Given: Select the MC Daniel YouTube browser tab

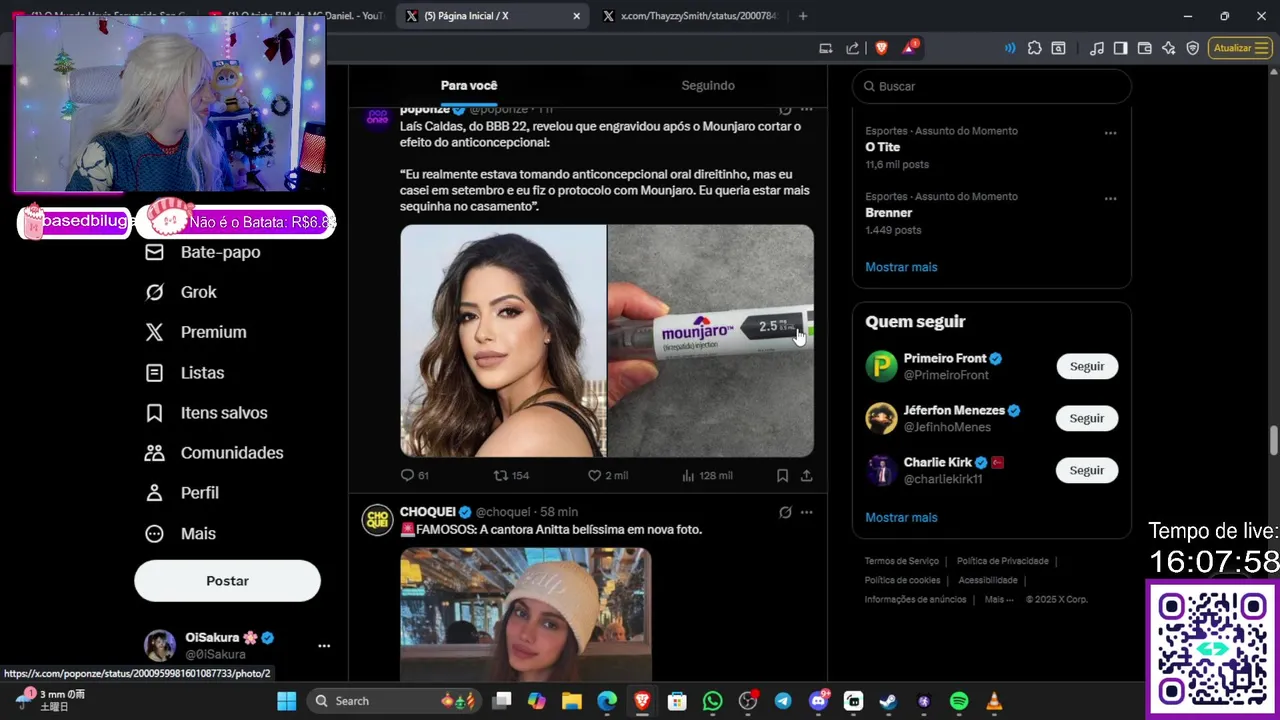Looking at the screenshot, I should tap(295, 16).
